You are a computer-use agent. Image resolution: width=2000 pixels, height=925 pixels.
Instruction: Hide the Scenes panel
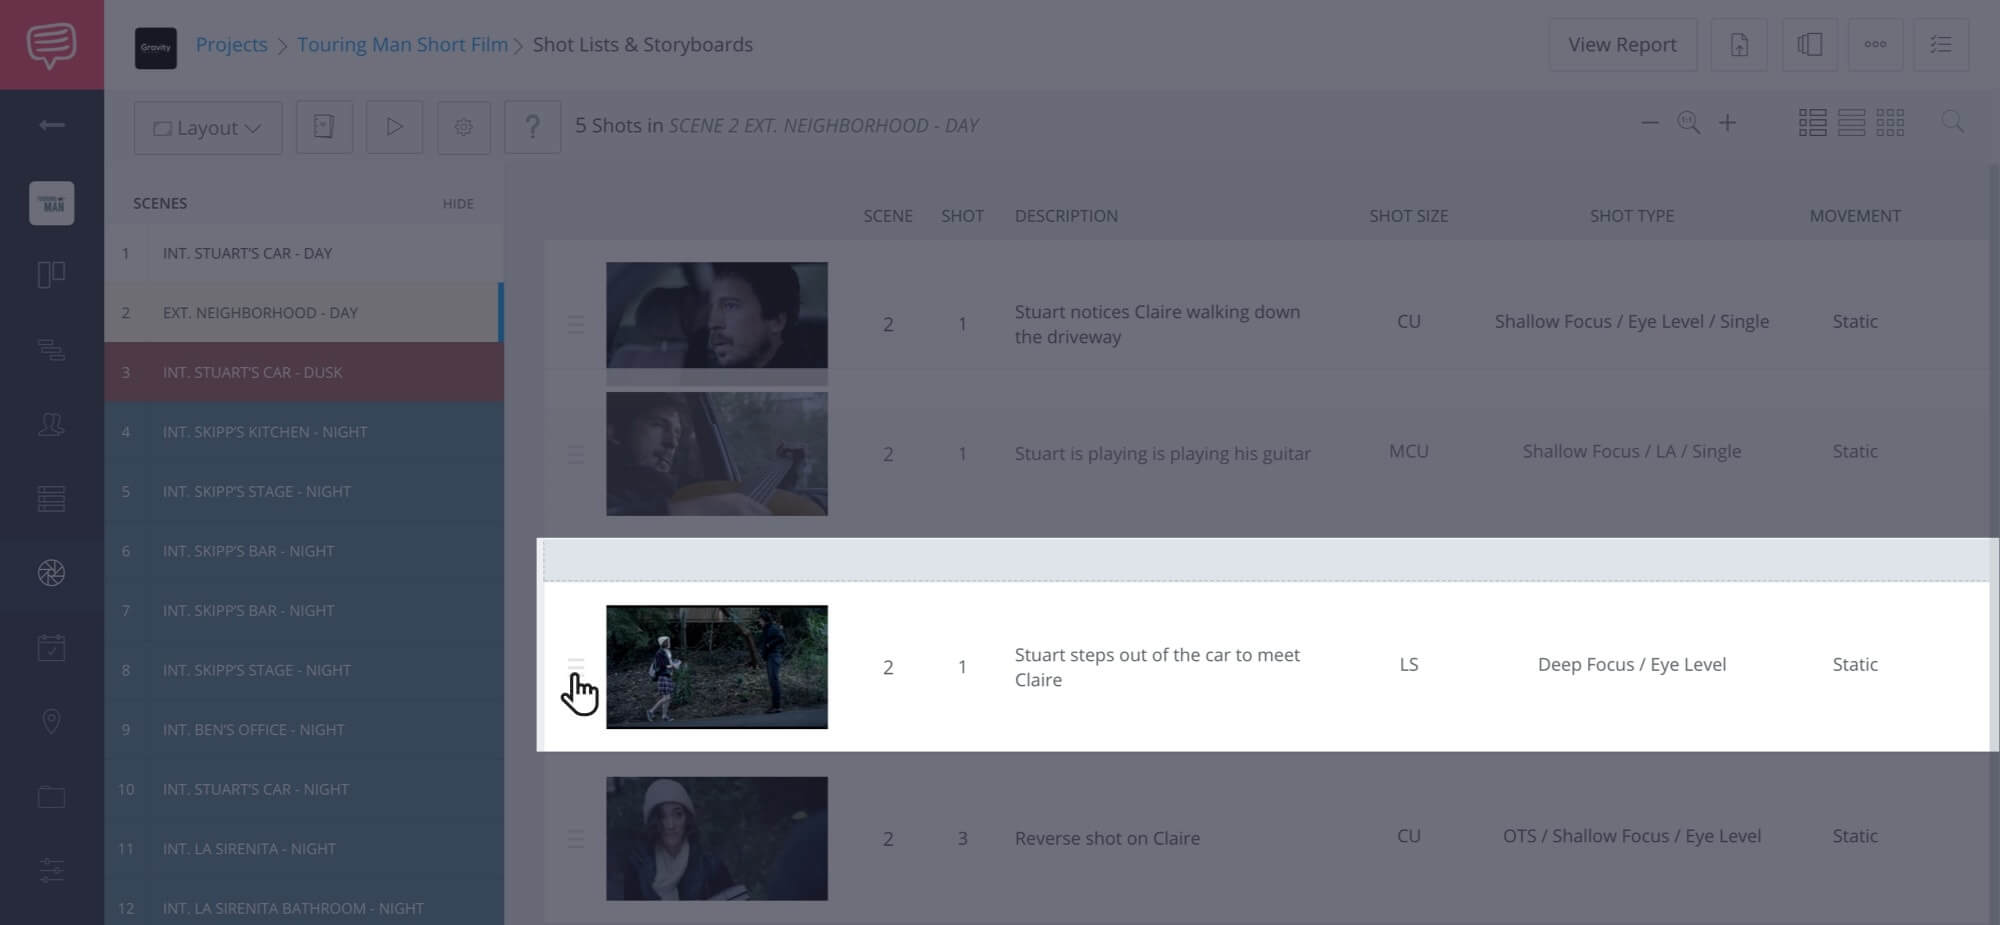pos(458,204)
